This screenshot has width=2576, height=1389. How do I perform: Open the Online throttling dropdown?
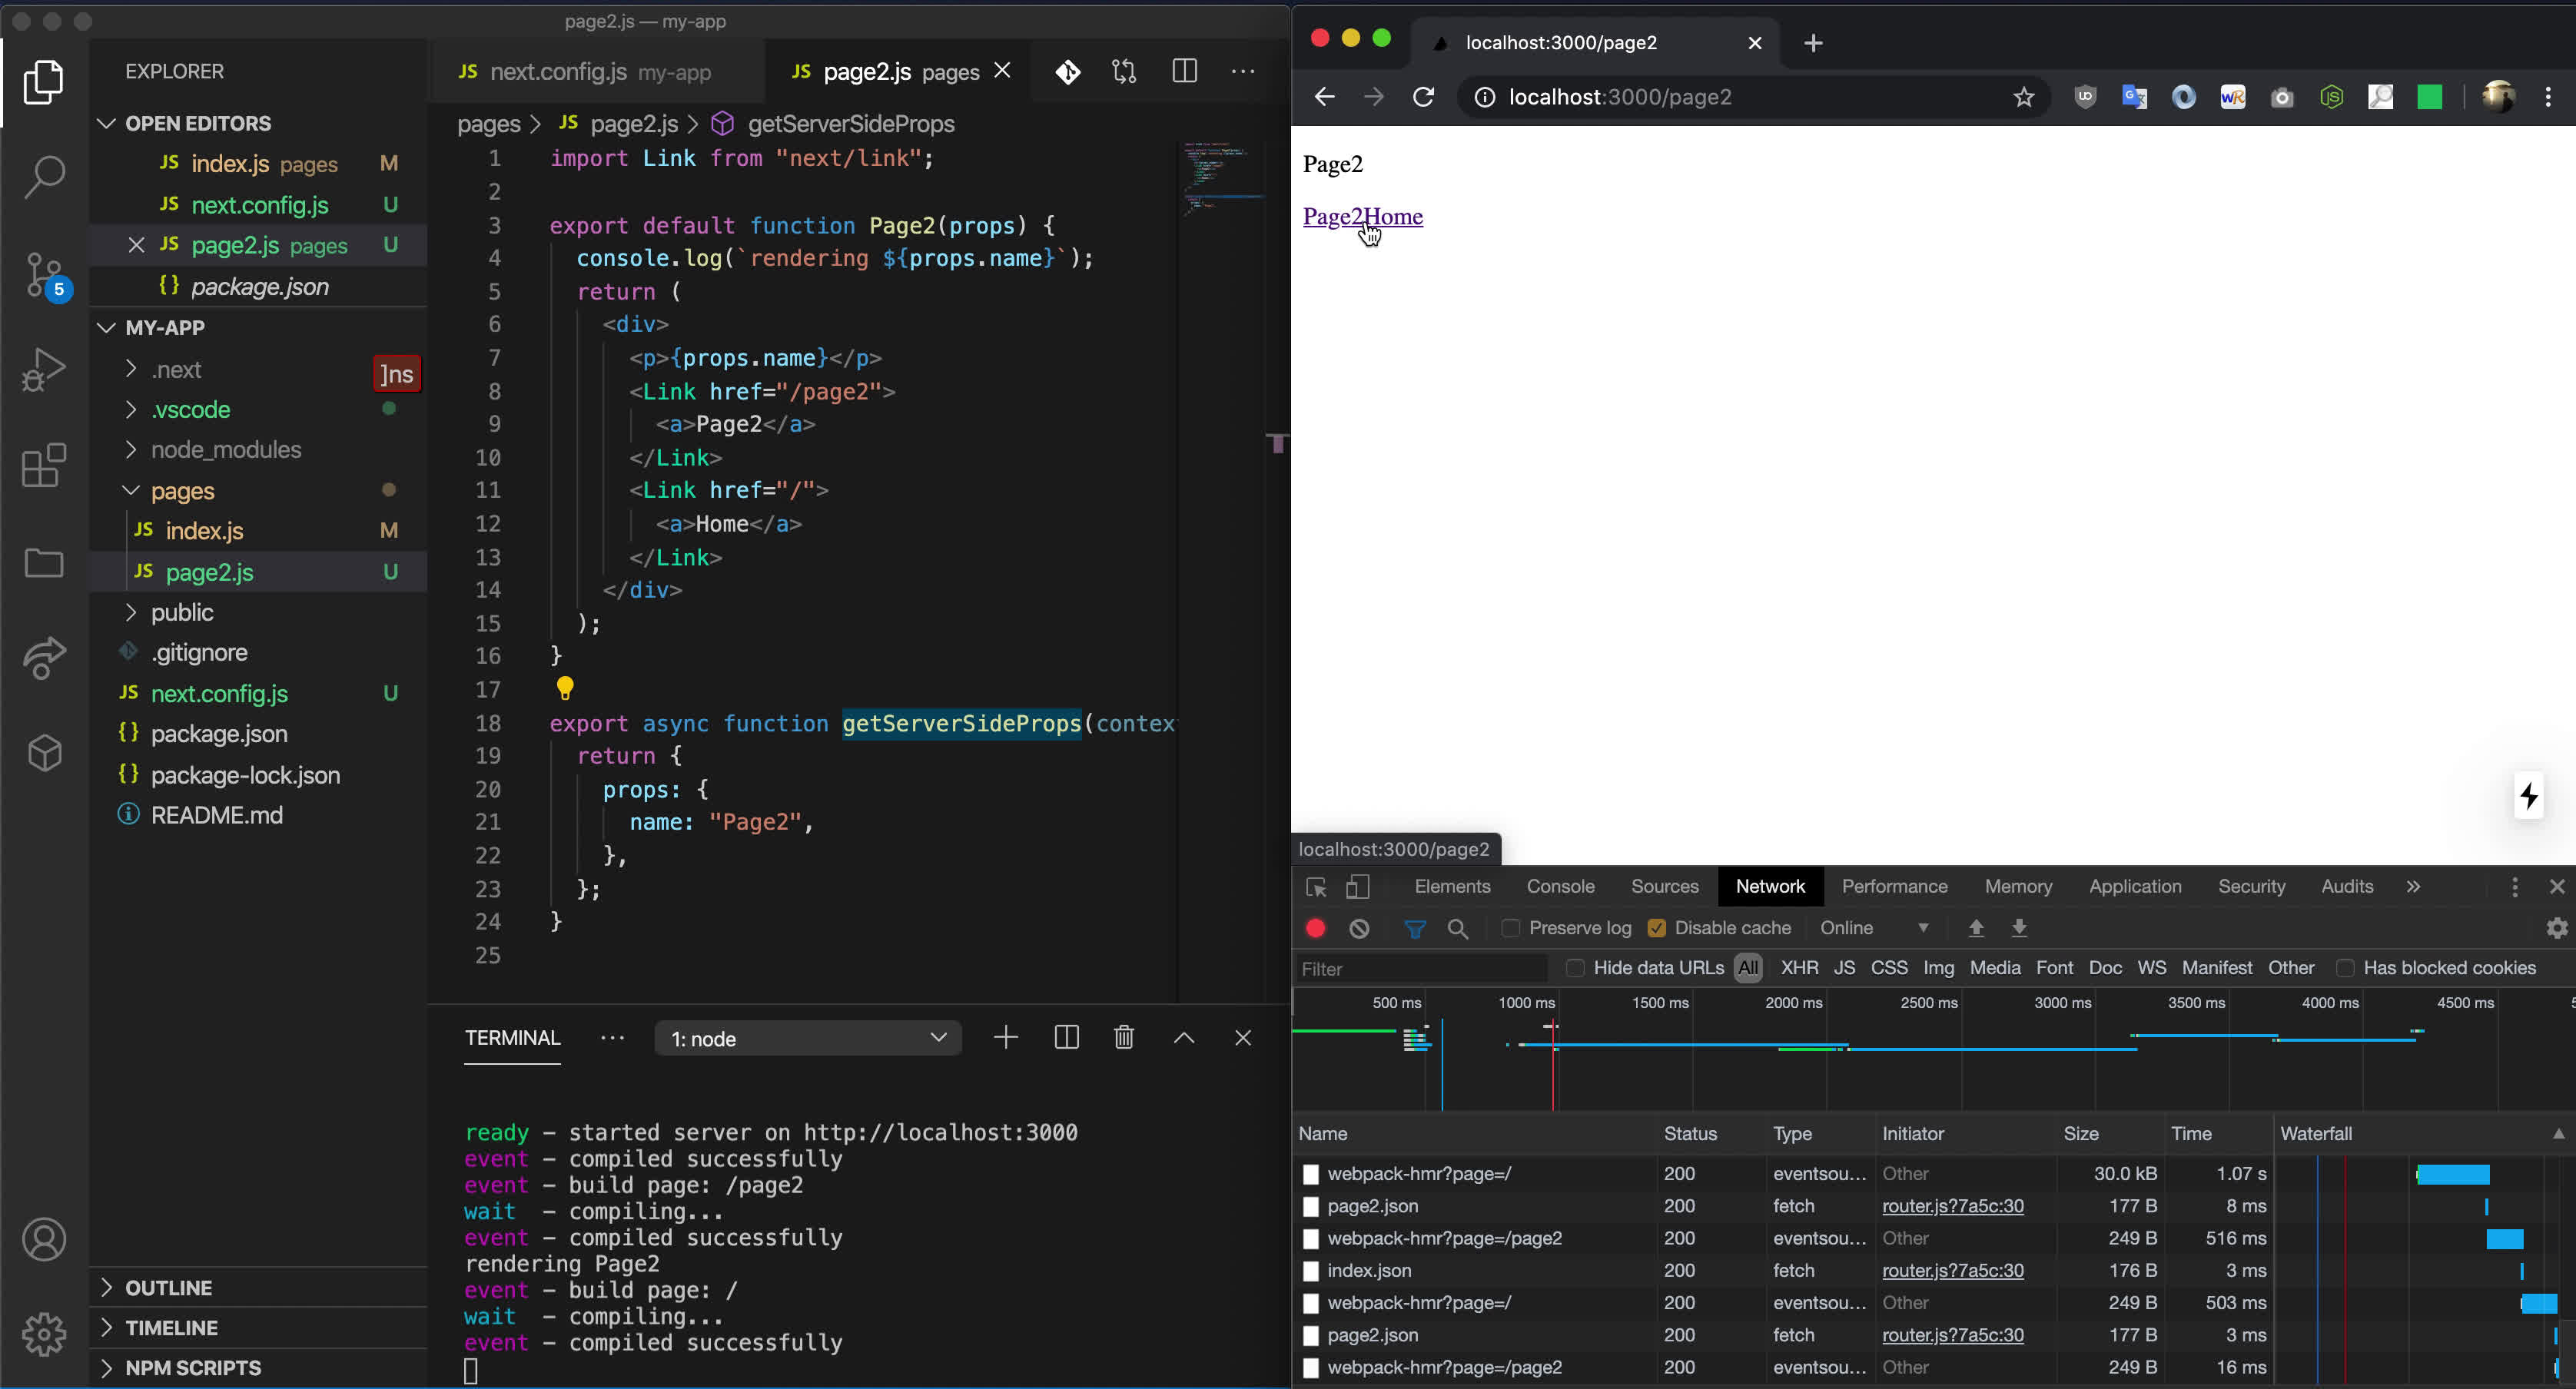tap(1874, 928)
